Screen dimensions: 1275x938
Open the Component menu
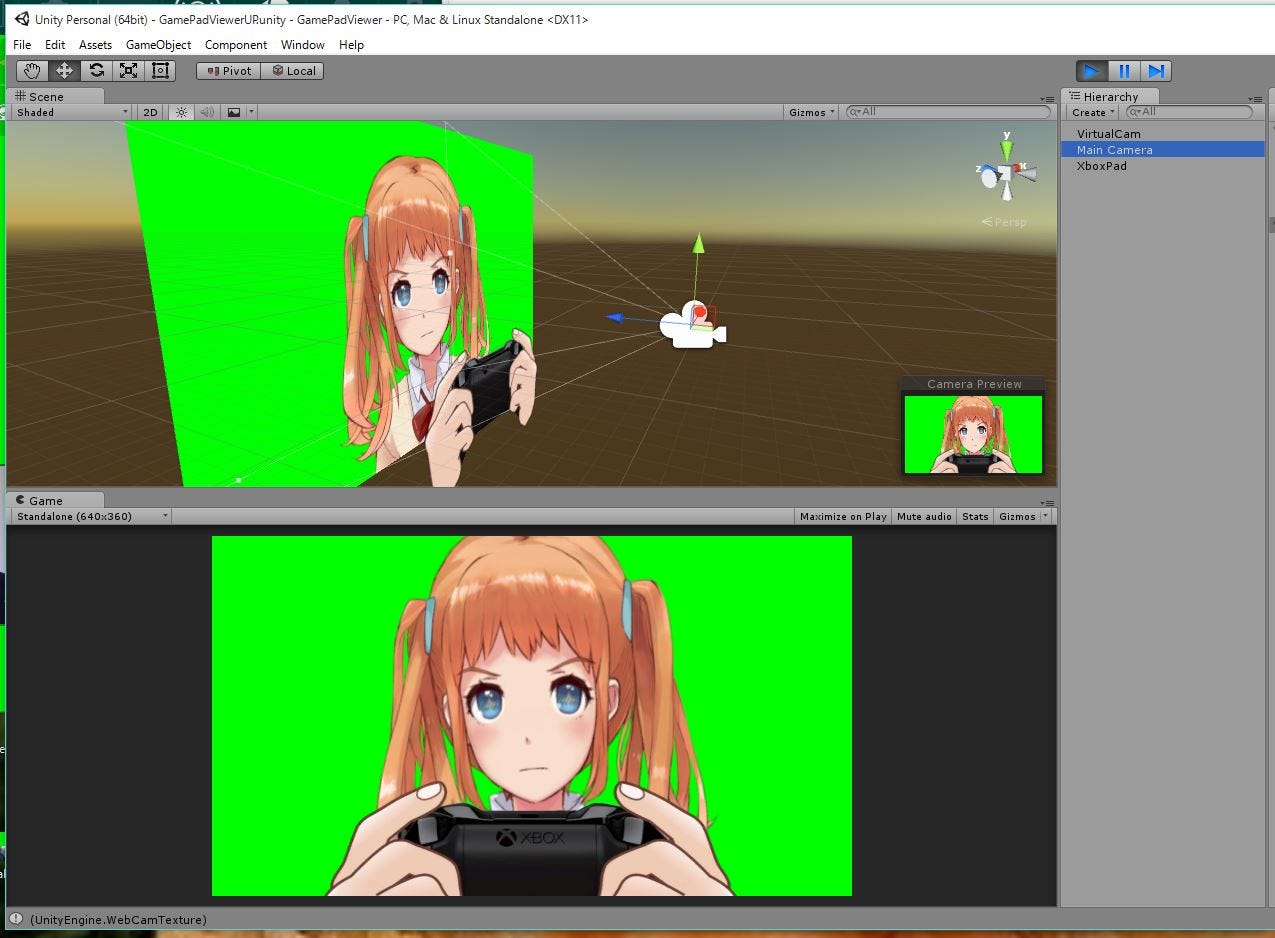[x=236, y=45]
